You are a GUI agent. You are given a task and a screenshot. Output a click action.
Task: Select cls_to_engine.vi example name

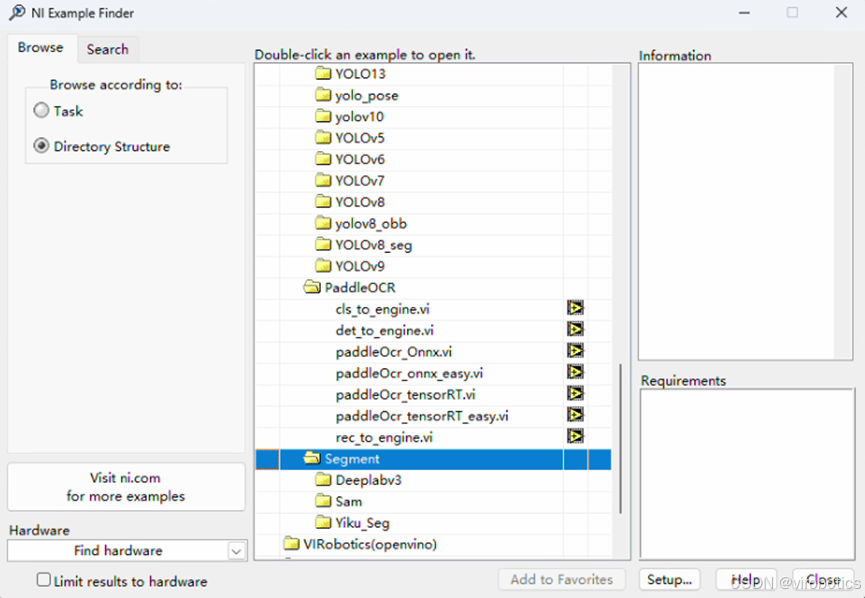click(382, 309)
